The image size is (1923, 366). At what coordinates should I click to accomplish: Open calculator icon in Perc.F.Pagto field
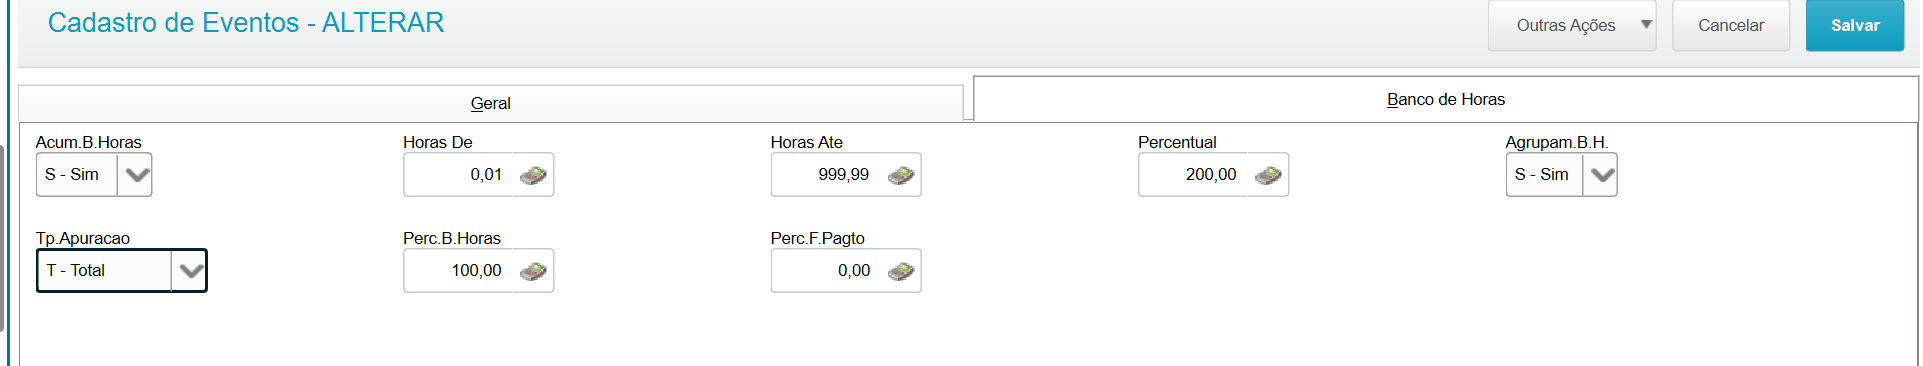pyautogui.click(x=900, y=271)
